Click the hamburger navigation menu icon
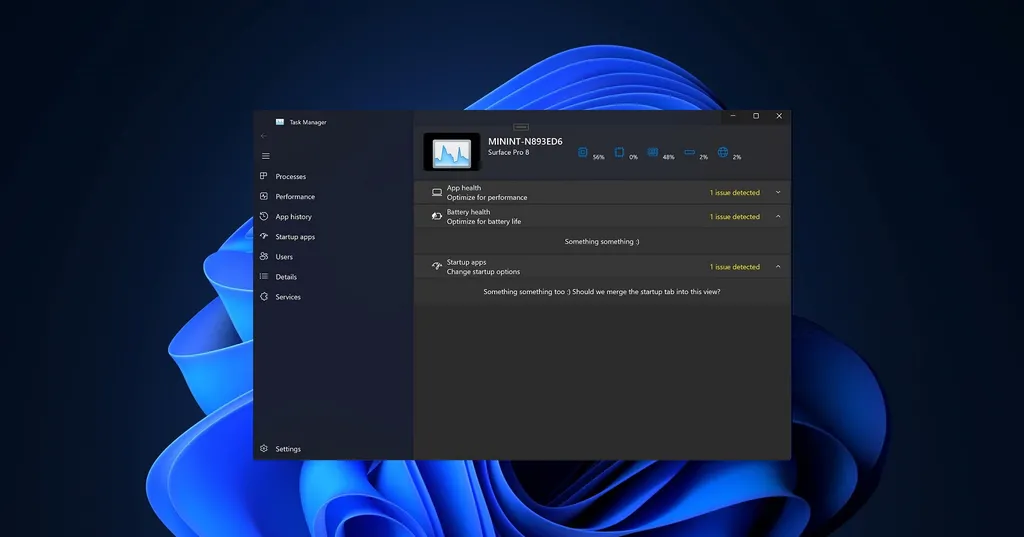1024x537 pixels. click(265, 156)
